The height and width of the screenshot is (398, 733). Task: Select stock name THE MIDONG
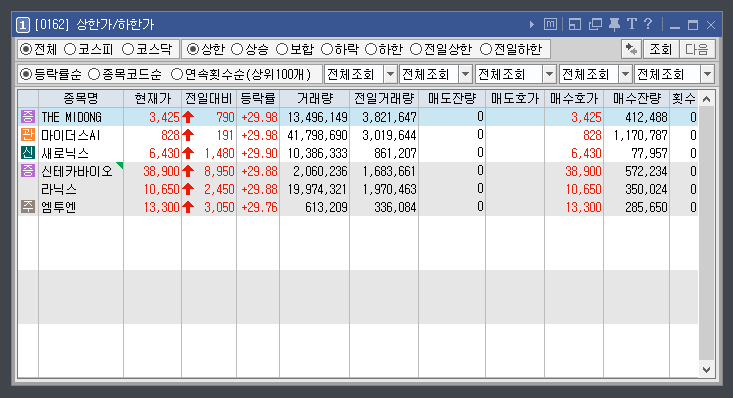71,117
